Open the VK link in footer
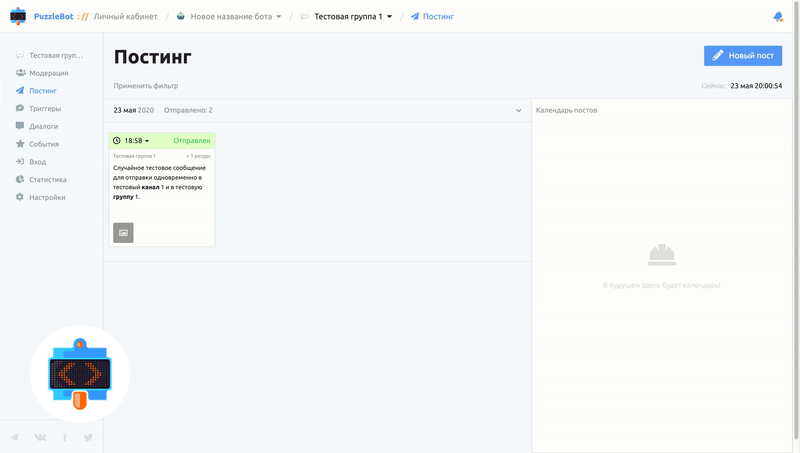The width and height of the screenshot is (800, 453). [x=40, y=437]
